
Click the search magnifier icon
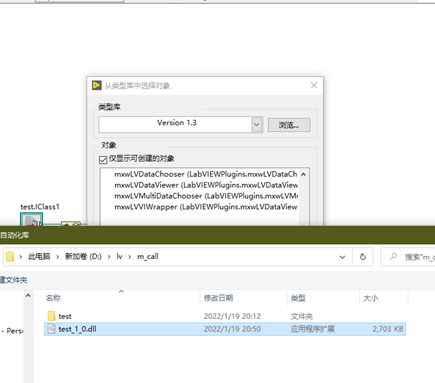[393, 256]
